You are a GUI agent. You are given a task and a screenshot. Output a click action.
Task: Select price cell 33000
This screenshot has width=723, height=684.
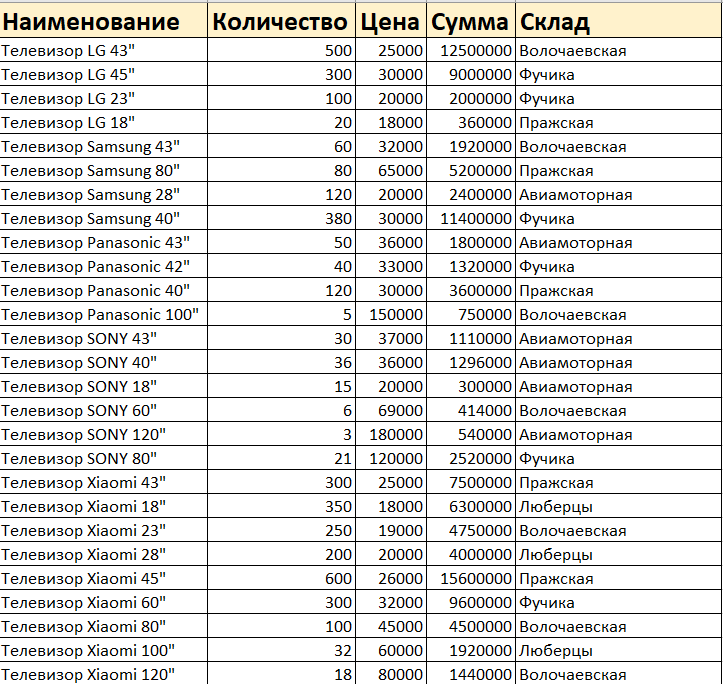click(391, 266)
